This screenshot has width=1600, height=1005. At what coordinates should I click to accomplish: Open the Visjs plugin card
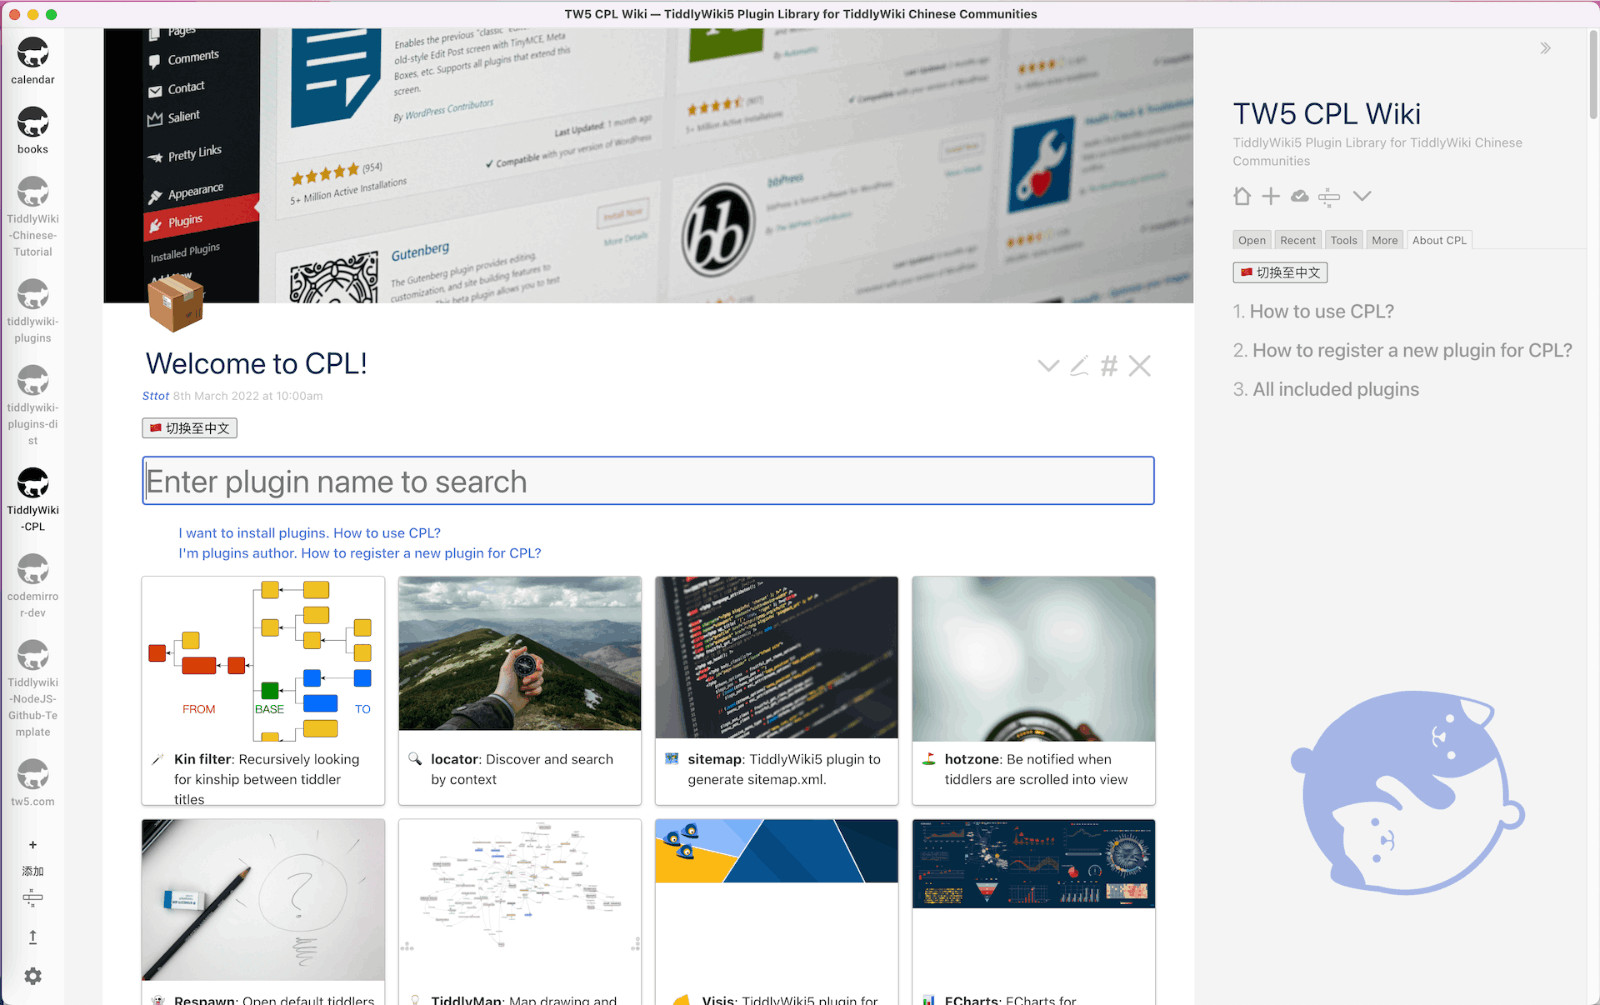(x=777, y=912)
